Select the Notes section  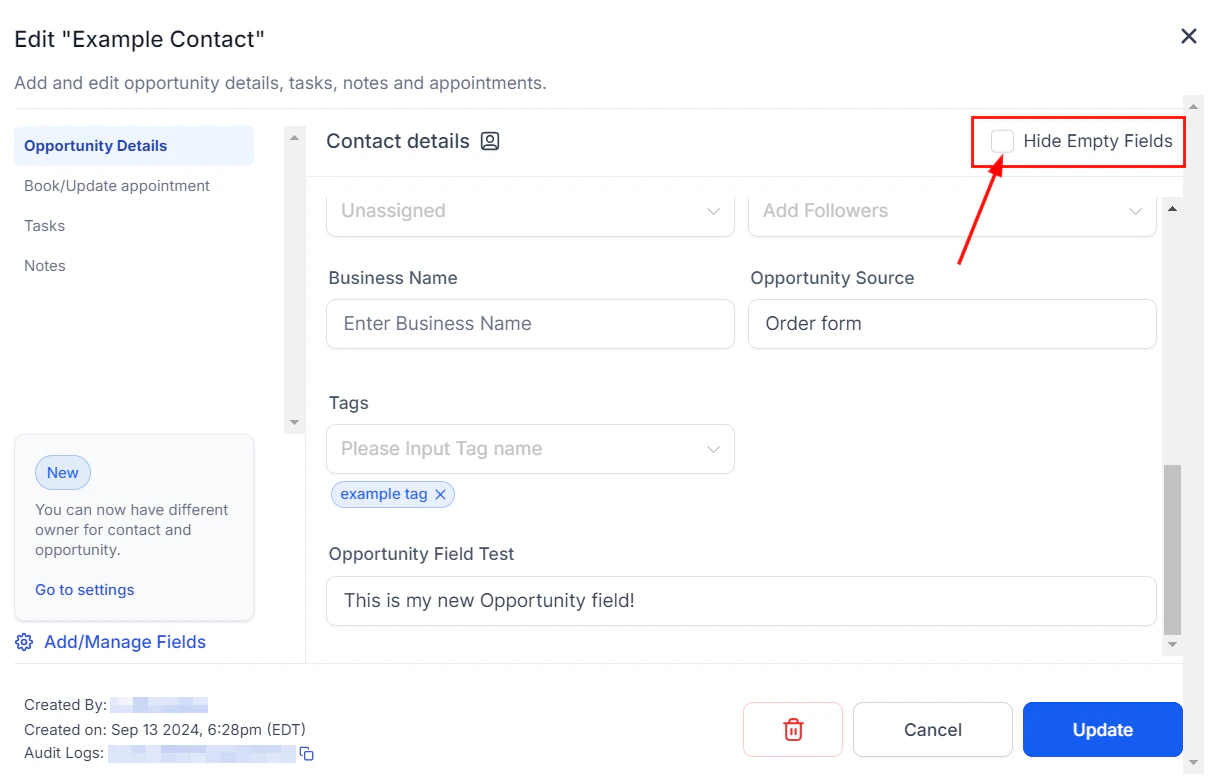point(44,265)
